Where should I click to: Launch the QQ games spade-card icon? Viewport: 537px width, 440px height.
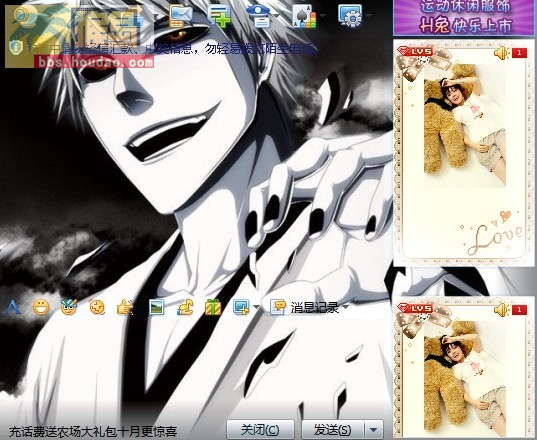pyautogui.click(x=305, y=16)
